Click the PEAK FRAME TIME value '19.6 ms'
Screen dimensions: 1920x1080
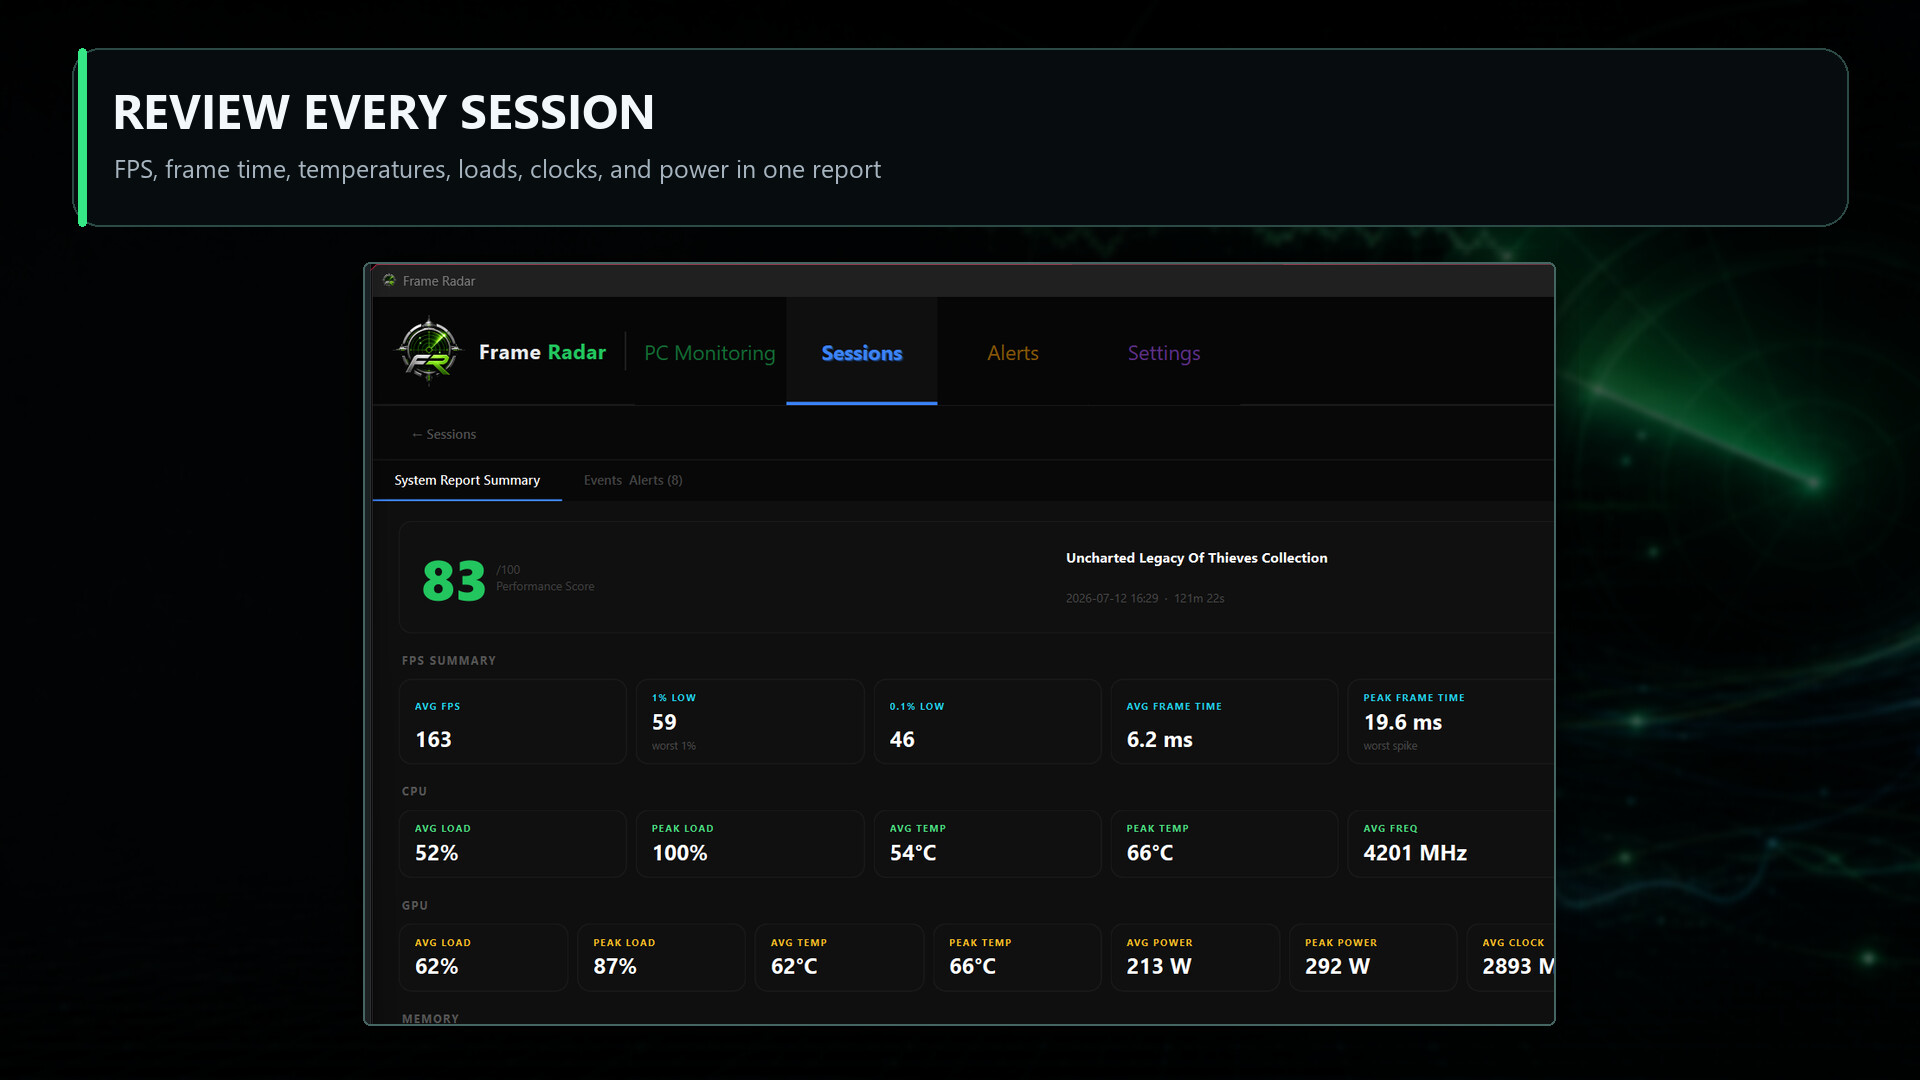point(1403,722)
